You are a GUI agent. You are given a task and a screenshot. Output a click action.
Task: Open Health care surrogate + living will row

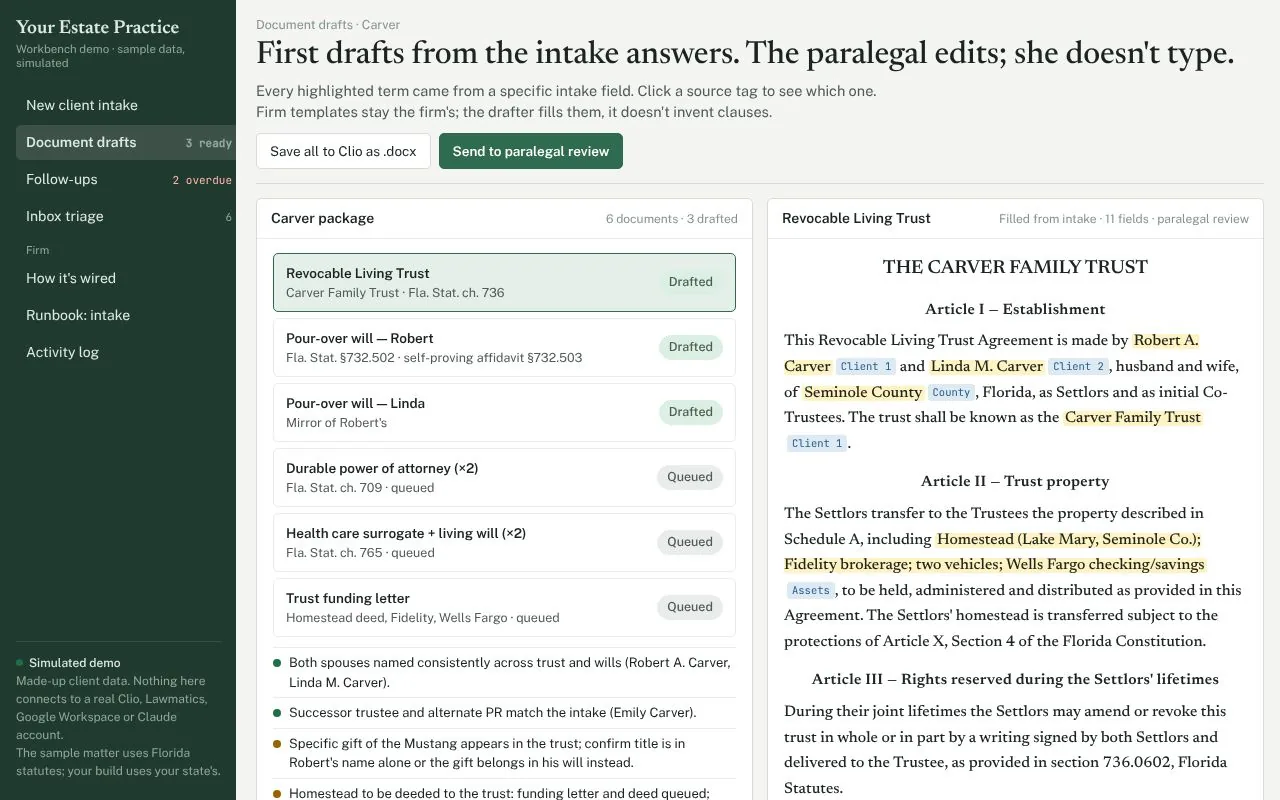coord(504,542)
